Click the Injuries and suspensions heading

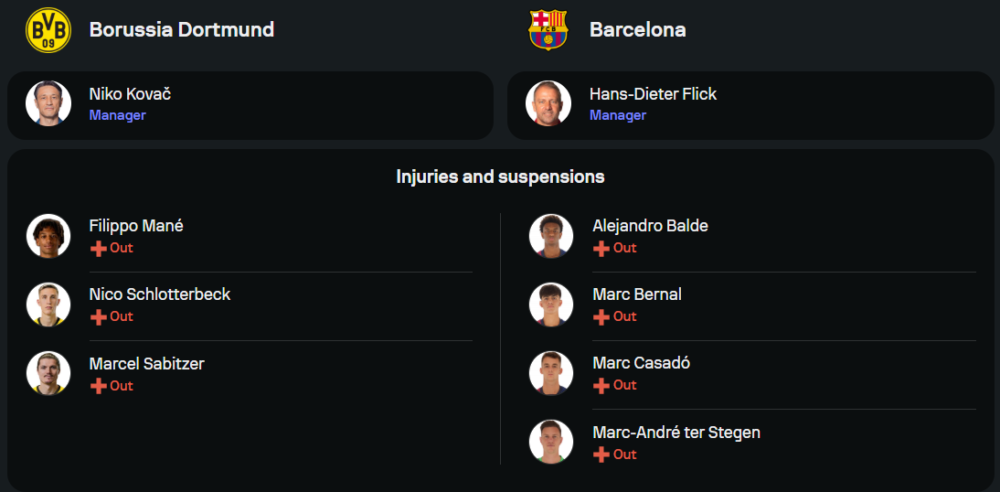coord(500,177)
